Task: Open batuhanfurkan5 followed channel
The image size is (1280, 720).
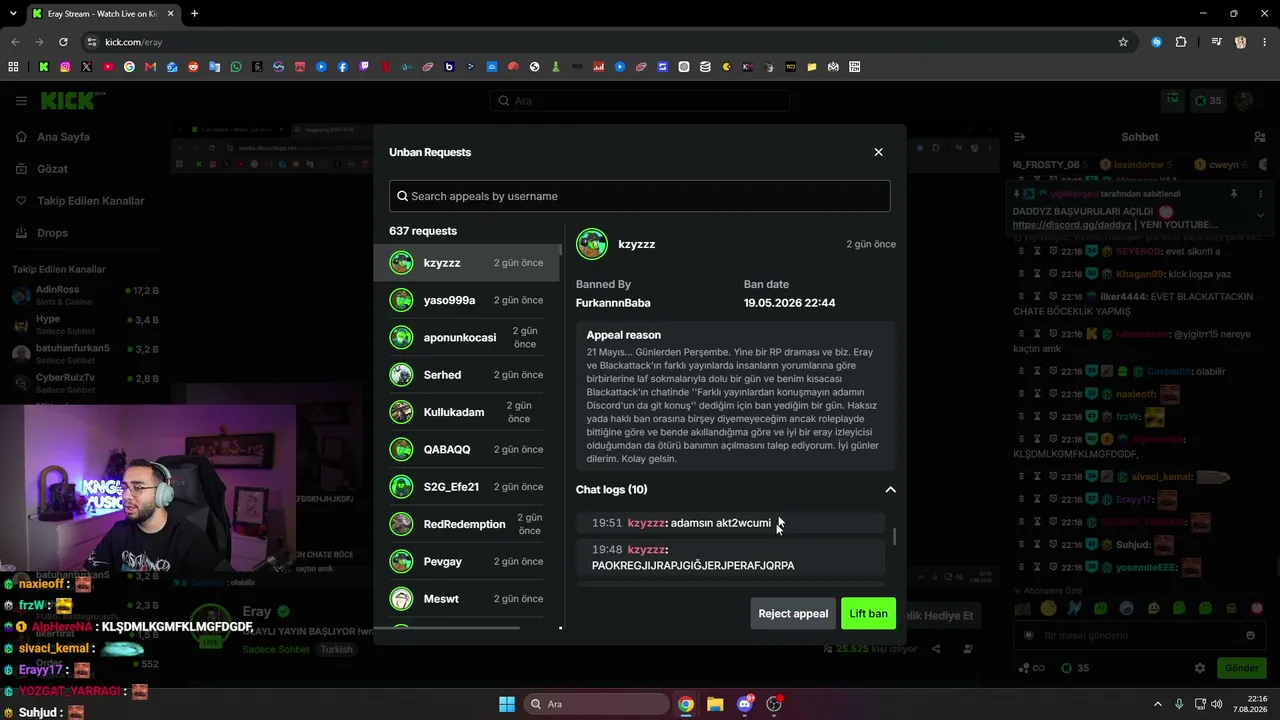Action: 85,353
